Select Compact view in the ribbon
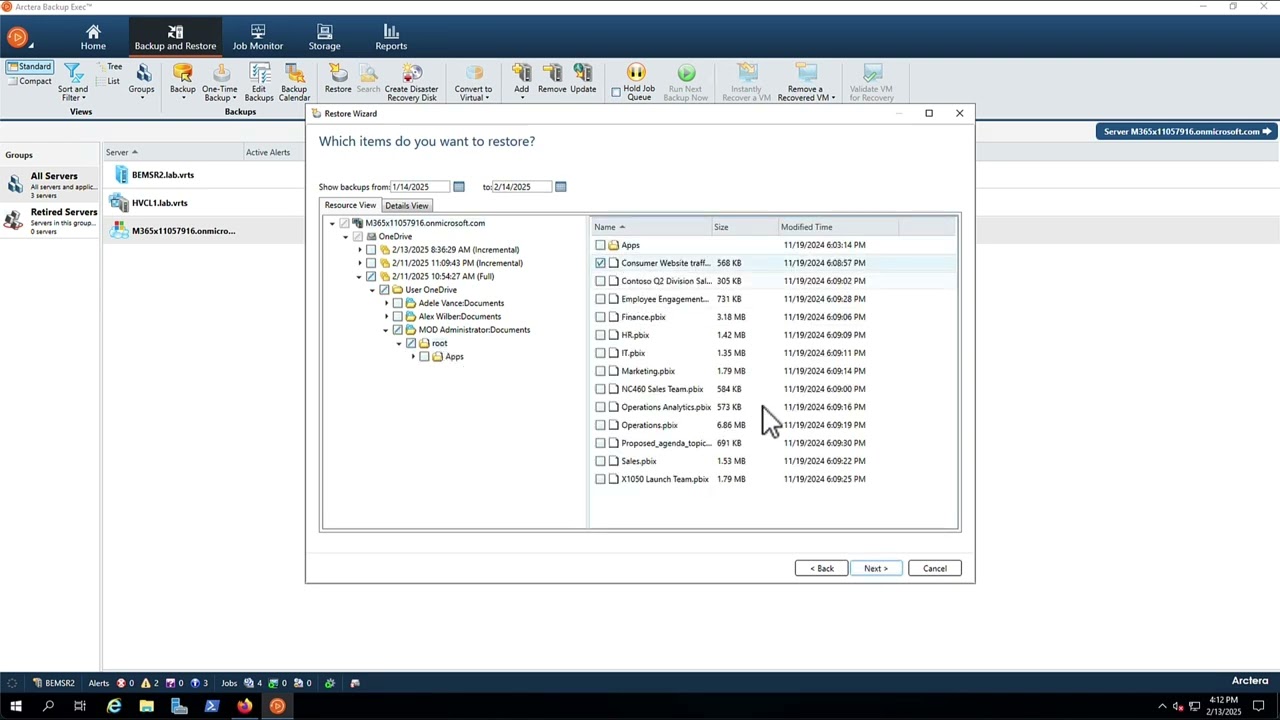 pos(29,81)
